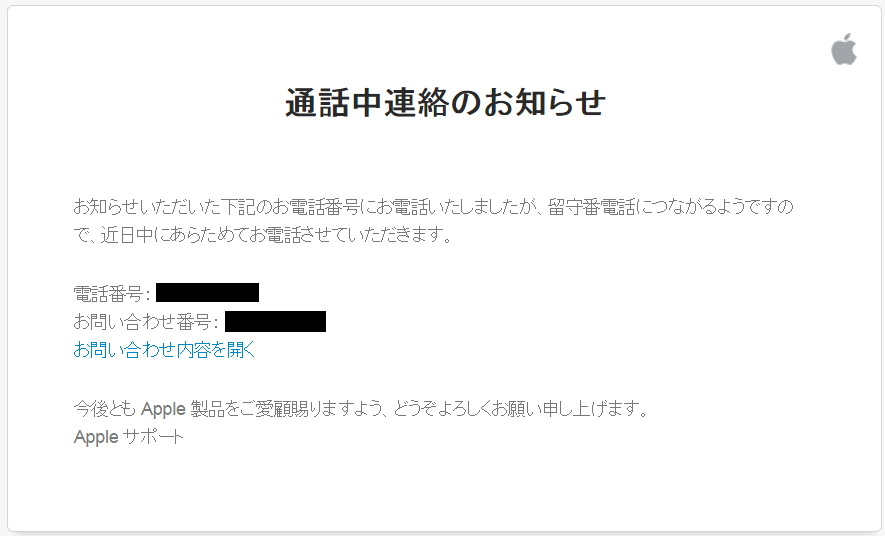885x536 pixels.
Task: Select the お問い合わせ番号 label
Action: pyautogui.click(x=142, y=322)
